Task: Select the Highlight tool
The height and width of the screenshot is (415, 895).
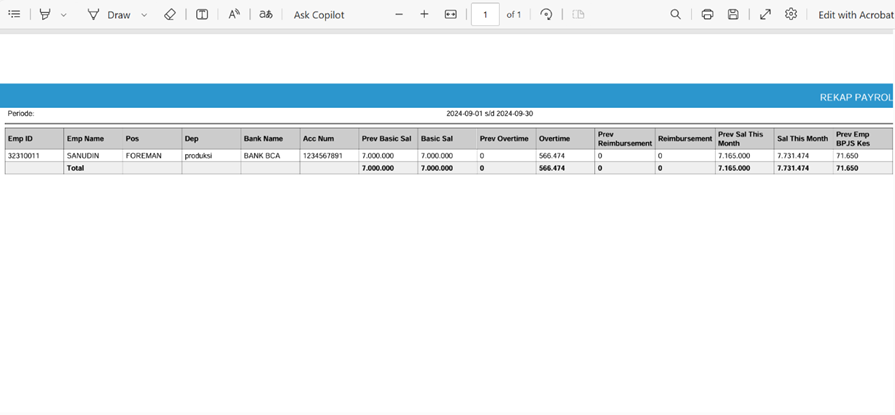Action: [x=45, y=15]
